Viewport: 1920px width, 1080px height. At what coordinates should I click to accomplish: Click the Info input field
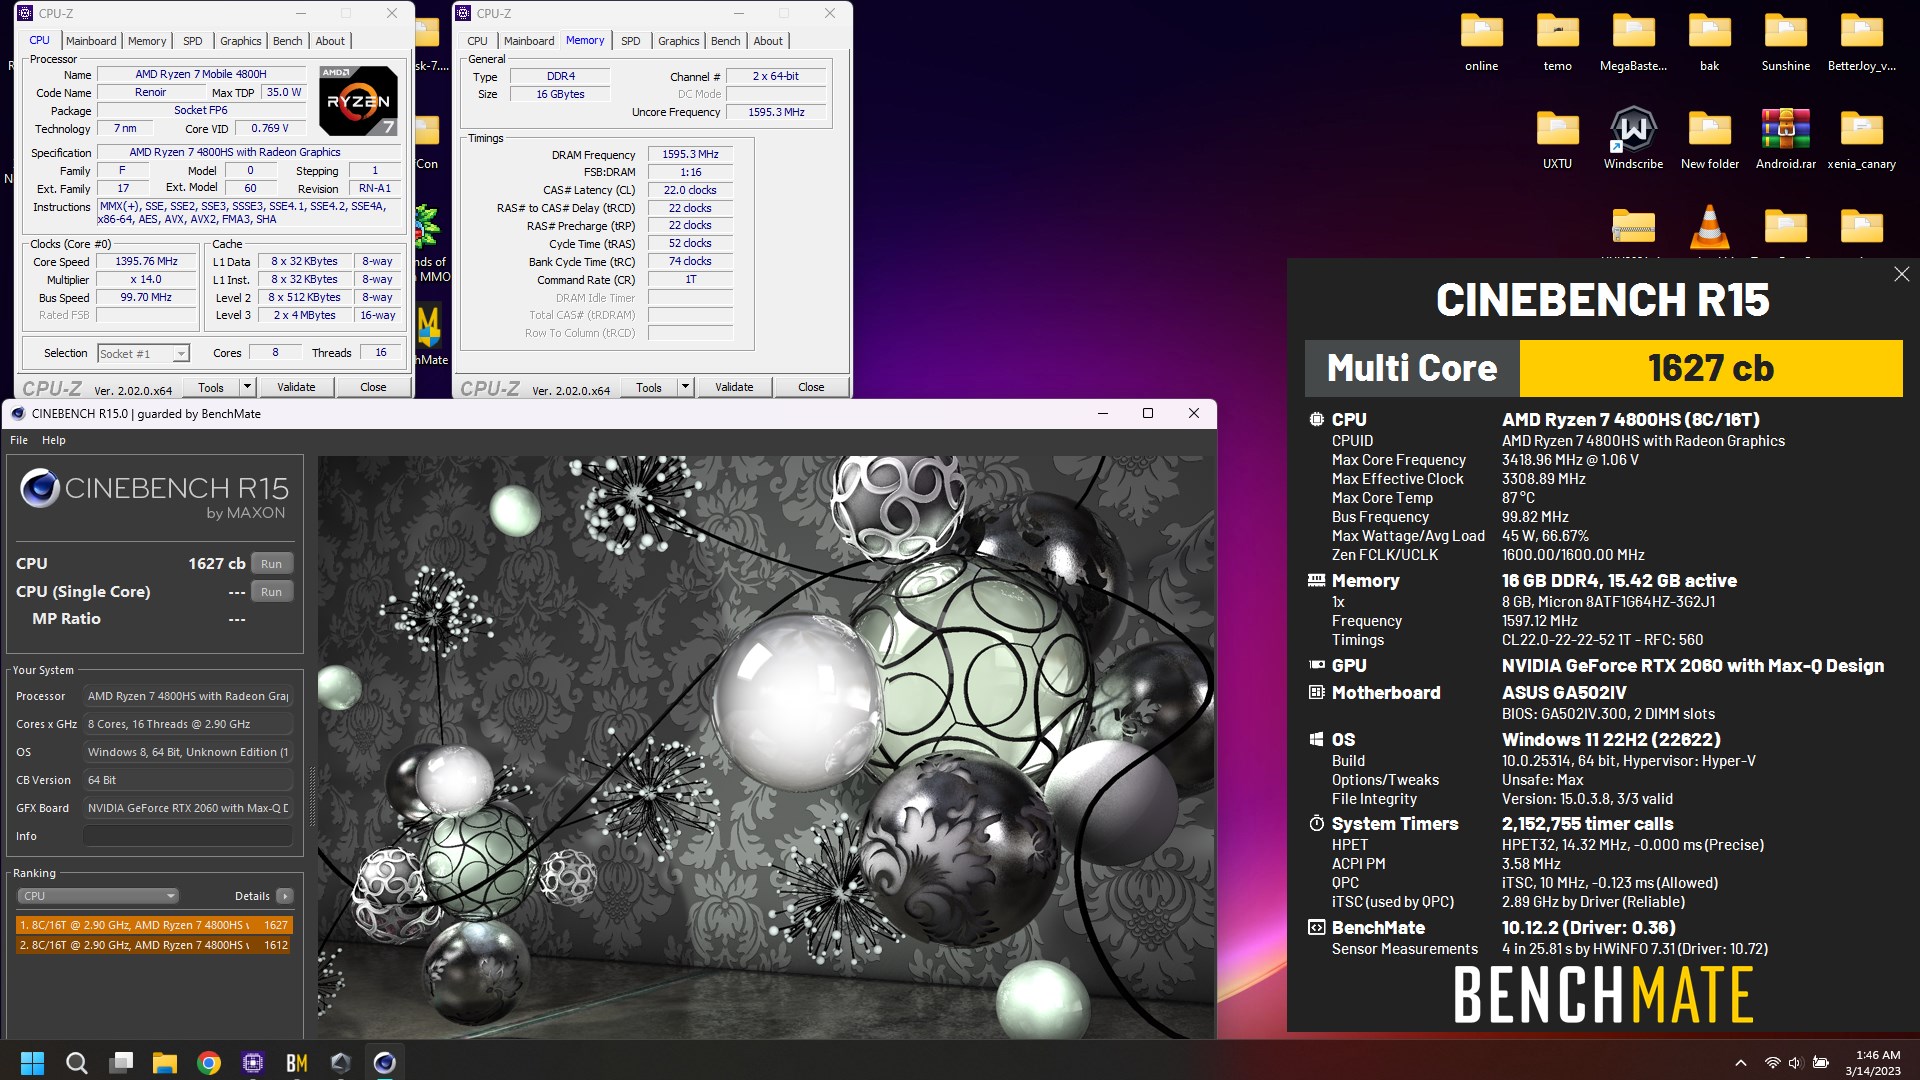pyautogui.click(x=188, y=836)
